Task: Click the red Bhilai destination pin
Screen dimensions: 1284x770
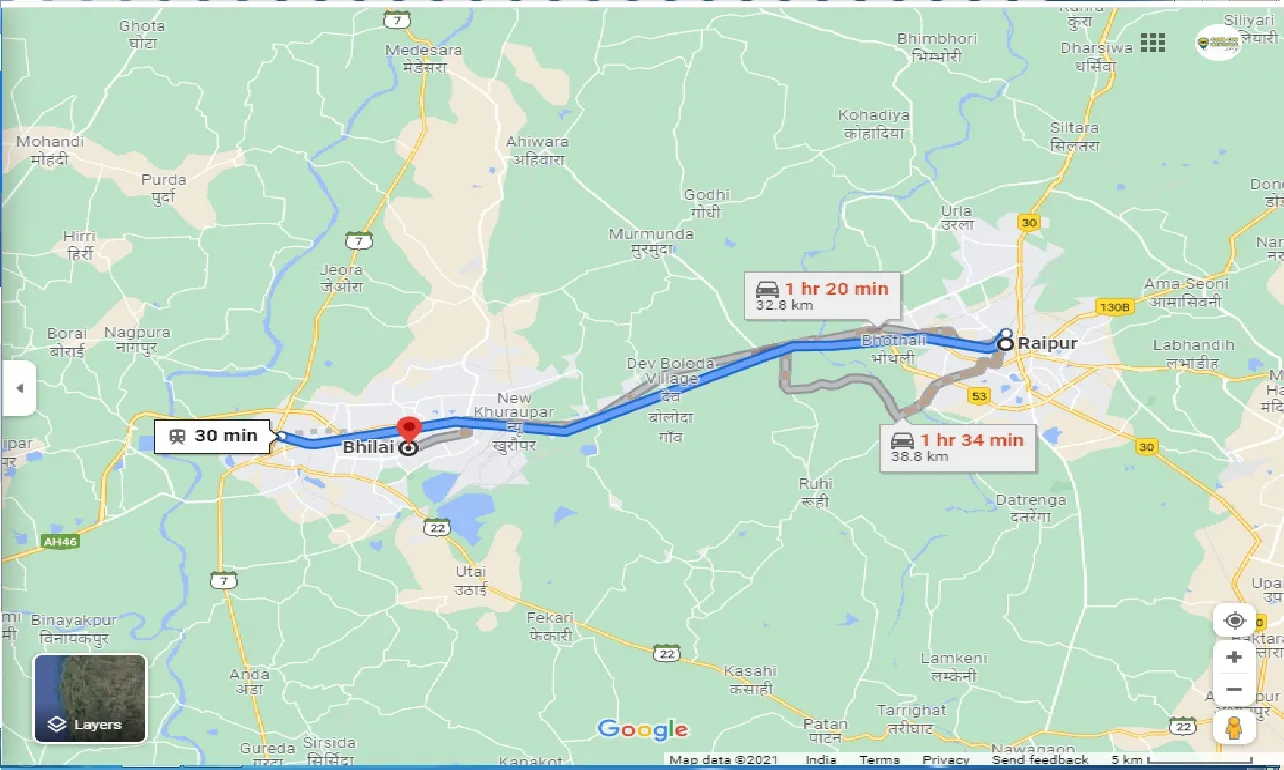Action: tap(408, 432)
